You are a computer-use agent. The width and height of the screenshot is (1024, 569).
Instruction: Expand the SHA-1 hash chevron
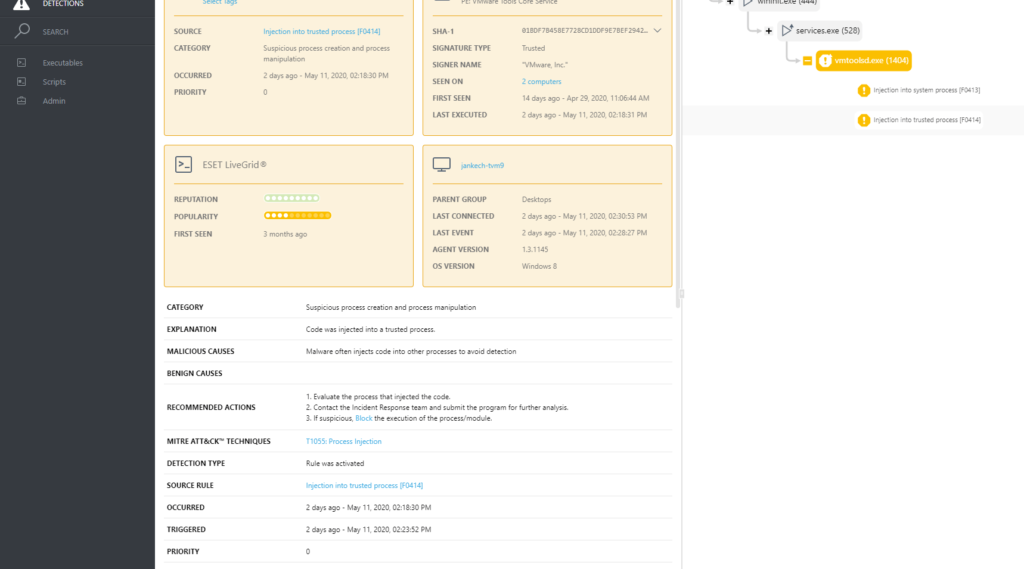coord(657,31)
